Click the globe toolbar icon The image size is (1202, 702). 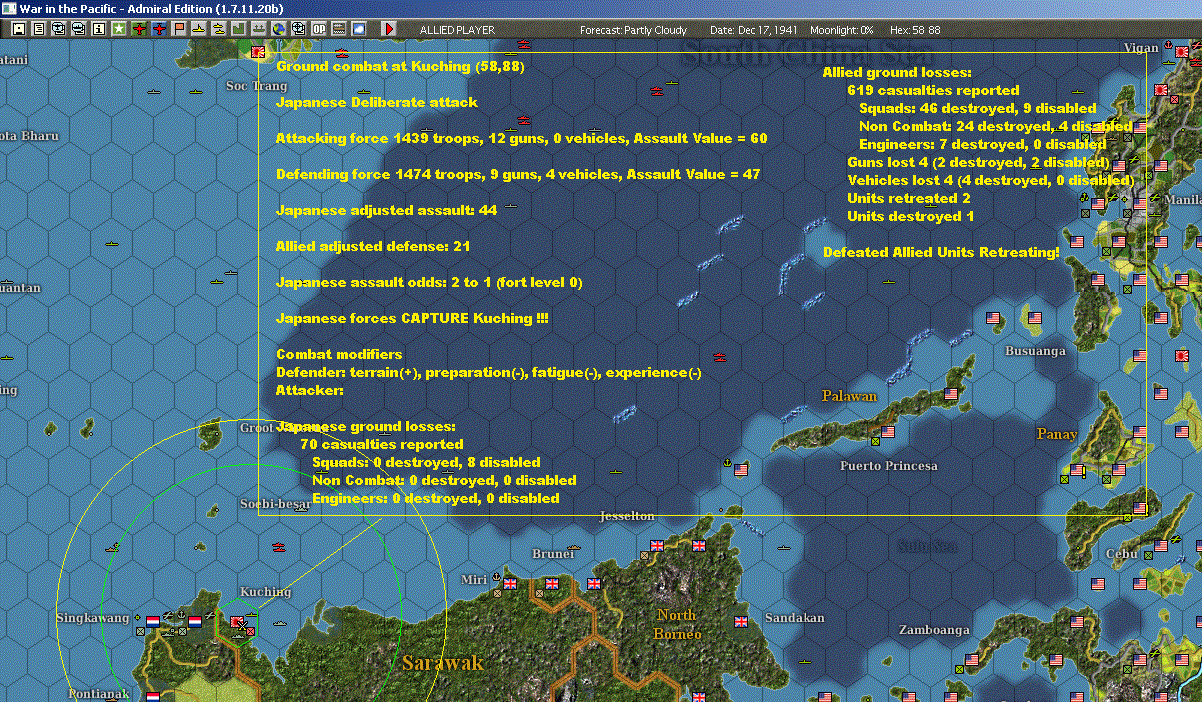pos(279,29)
